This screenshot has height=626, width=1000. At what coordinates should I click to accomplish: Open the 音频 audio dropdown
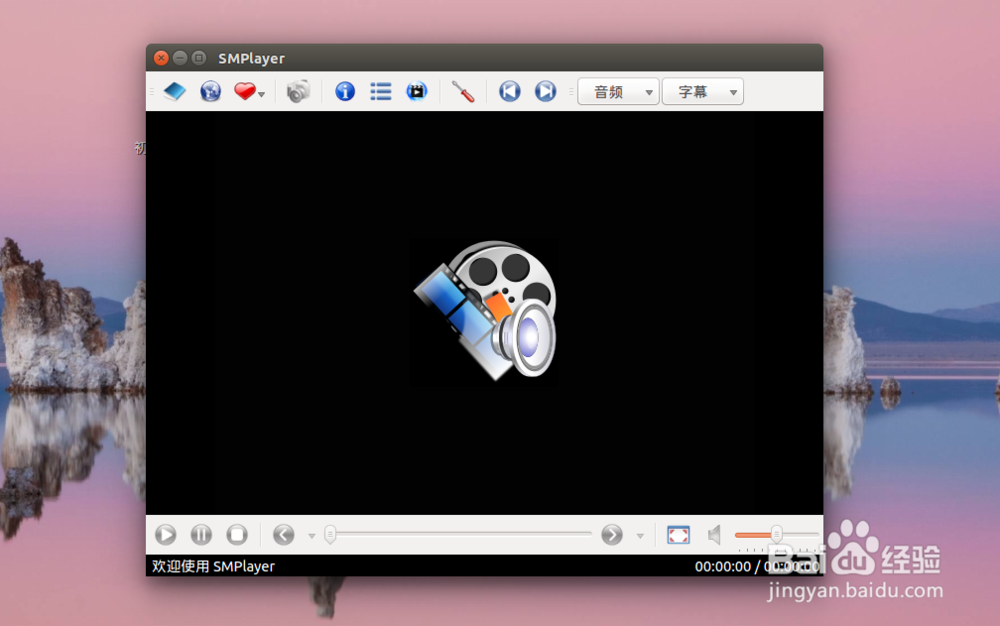618,92
